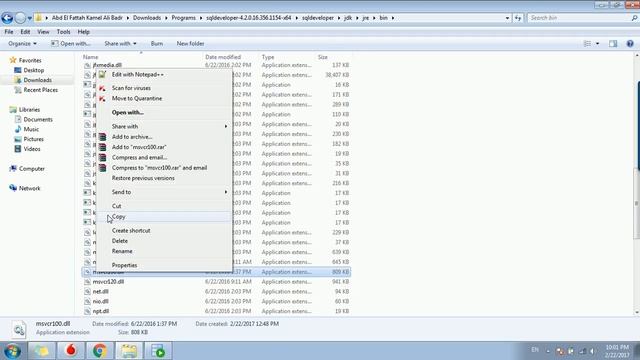This screenshot has width=640, height=360.
Task: Click jdk breadcrumb in address bar
Action: (348, 18)
